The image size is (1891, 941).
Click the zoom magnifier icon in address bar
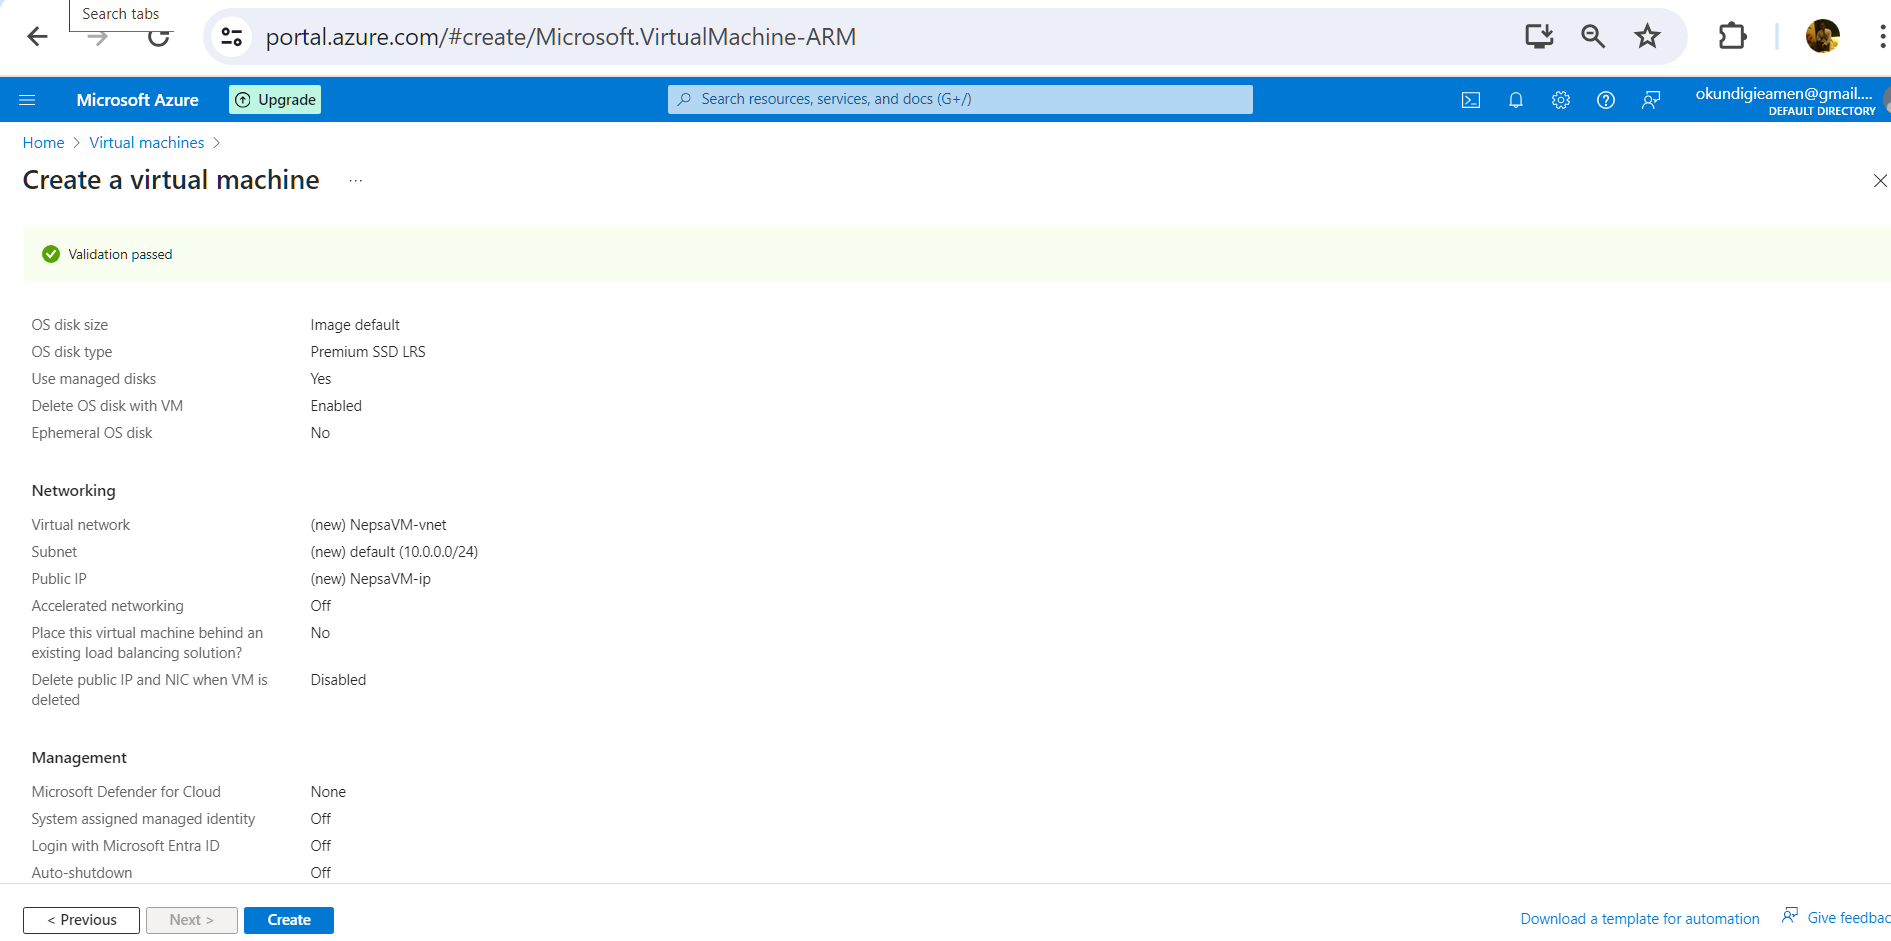click(x=1593, y=37)
